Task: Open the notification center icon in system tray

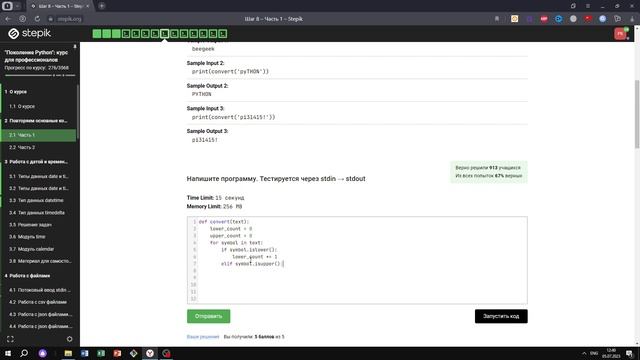Action: pos(630,353)
